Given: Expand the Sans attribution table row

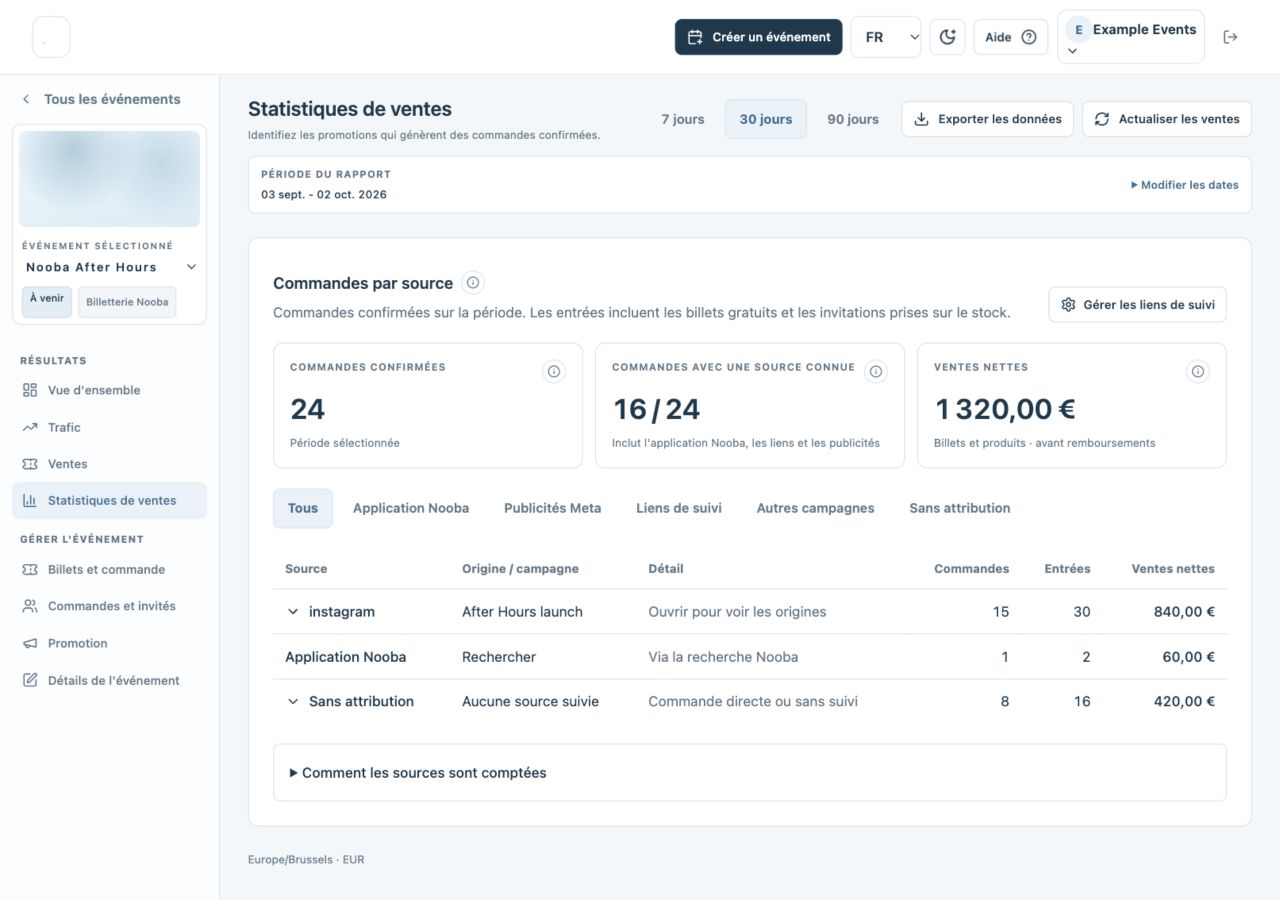Looking at the screenshot, I should [293, 702].
